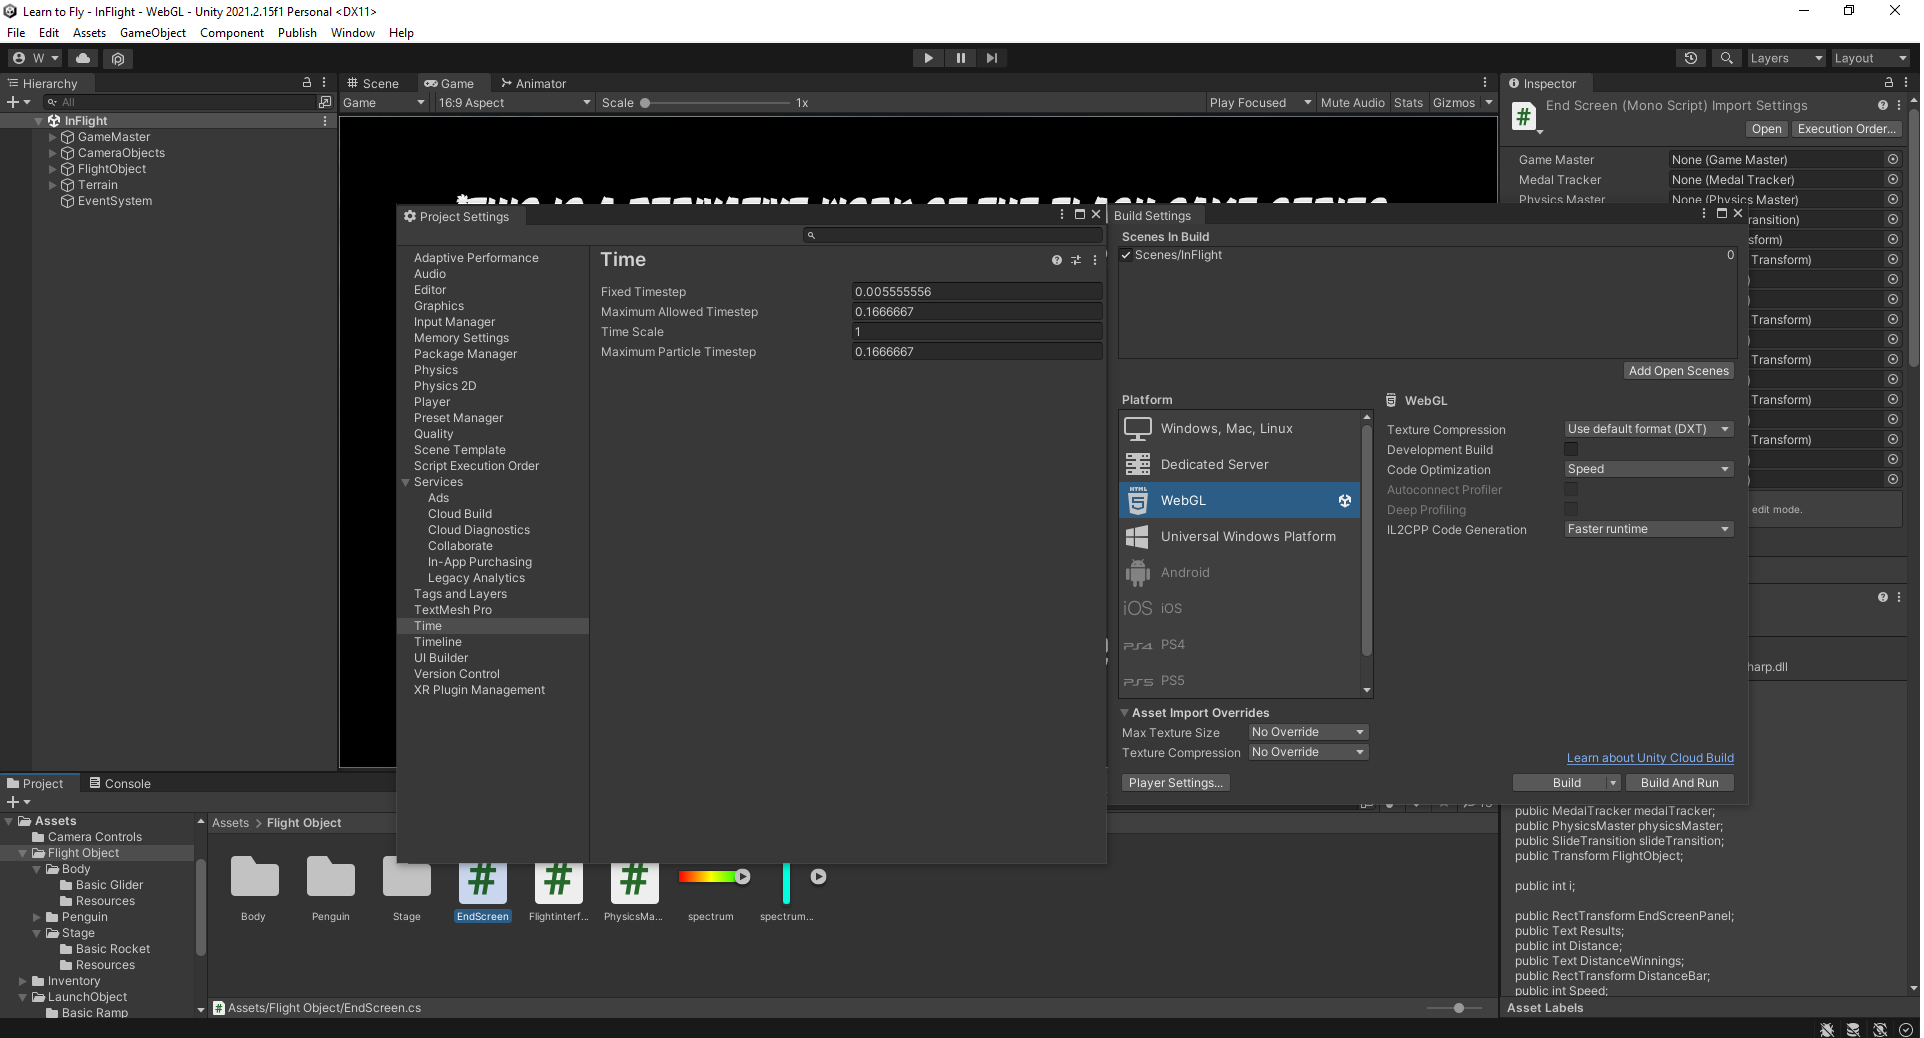Open the global search magnifier icon
Image resolution: width=1924 pixels, height=1038 pixels.
pos(1726,58)
